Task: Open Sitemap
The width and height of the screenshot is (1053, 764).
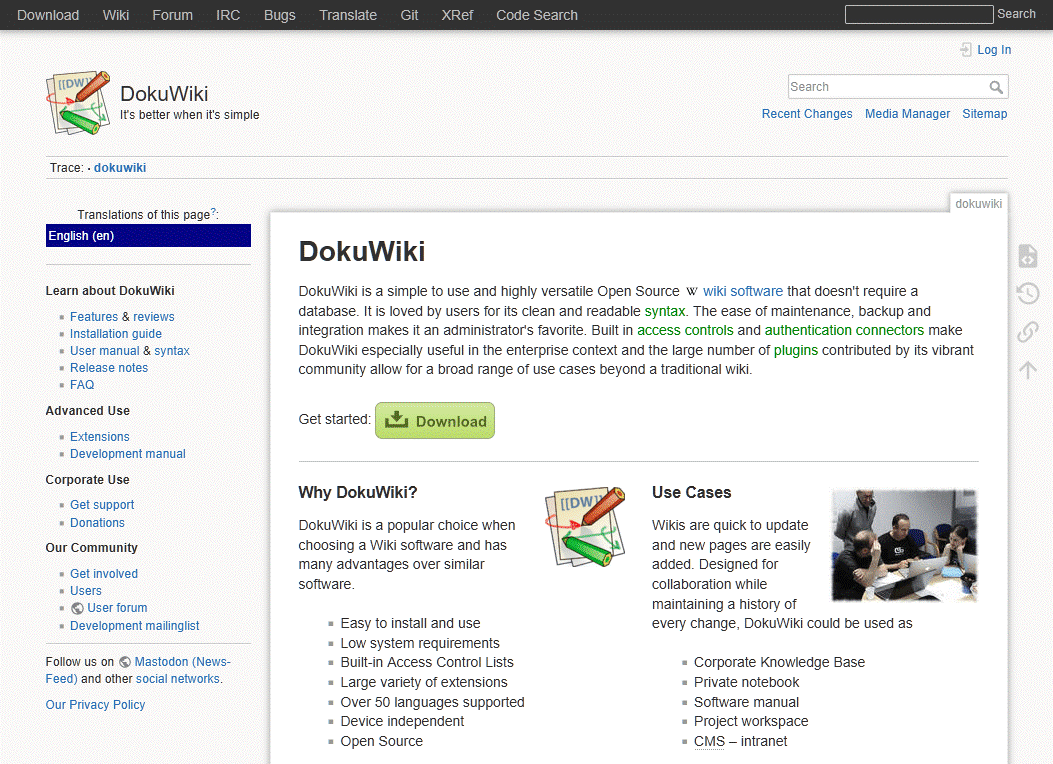Action: click(x=985, y=114)
